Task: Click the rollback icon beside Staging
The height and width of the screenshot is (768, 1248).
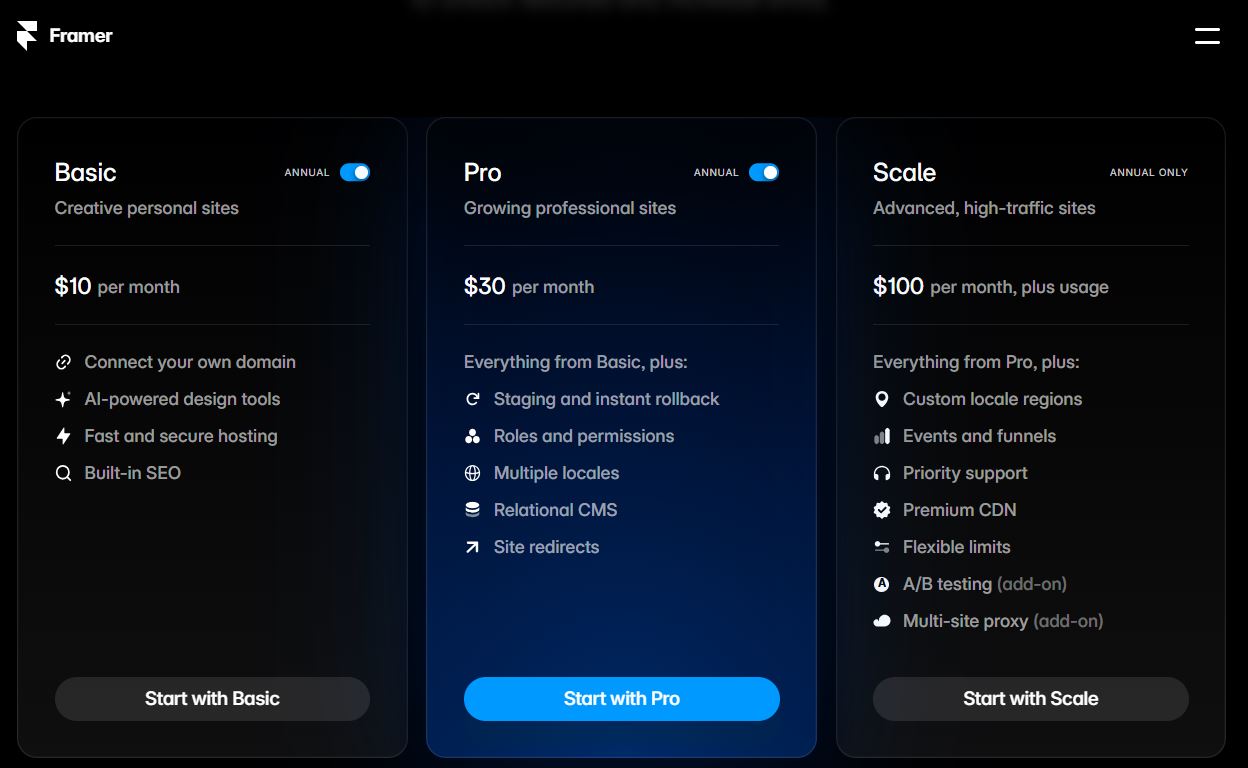Action: tap(473, 399)
